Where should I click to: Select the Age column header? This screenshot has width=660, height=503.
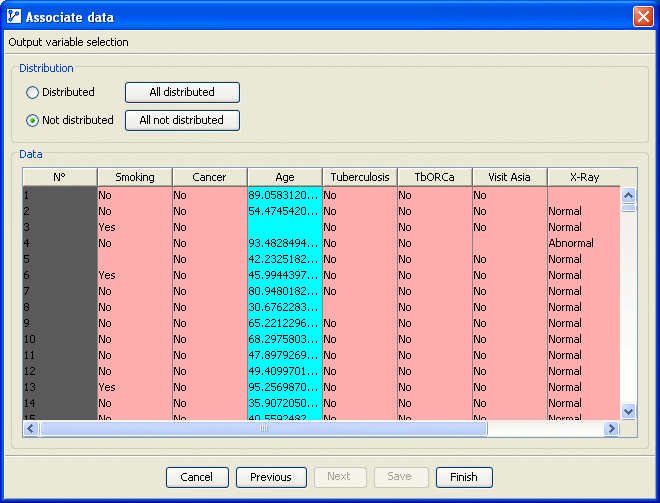coord(285,177)
